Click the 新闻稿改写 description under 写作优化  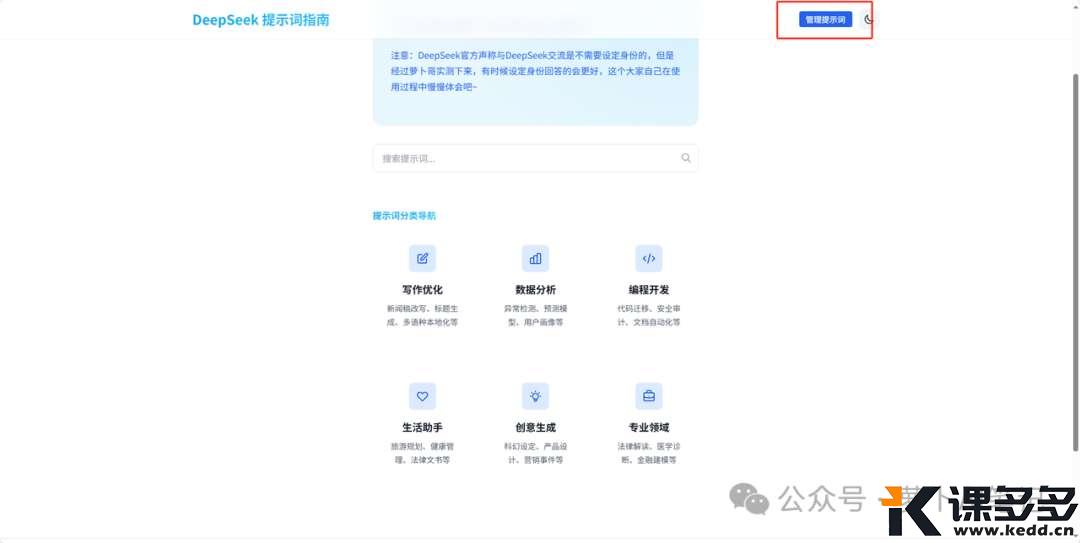point(422,316)
